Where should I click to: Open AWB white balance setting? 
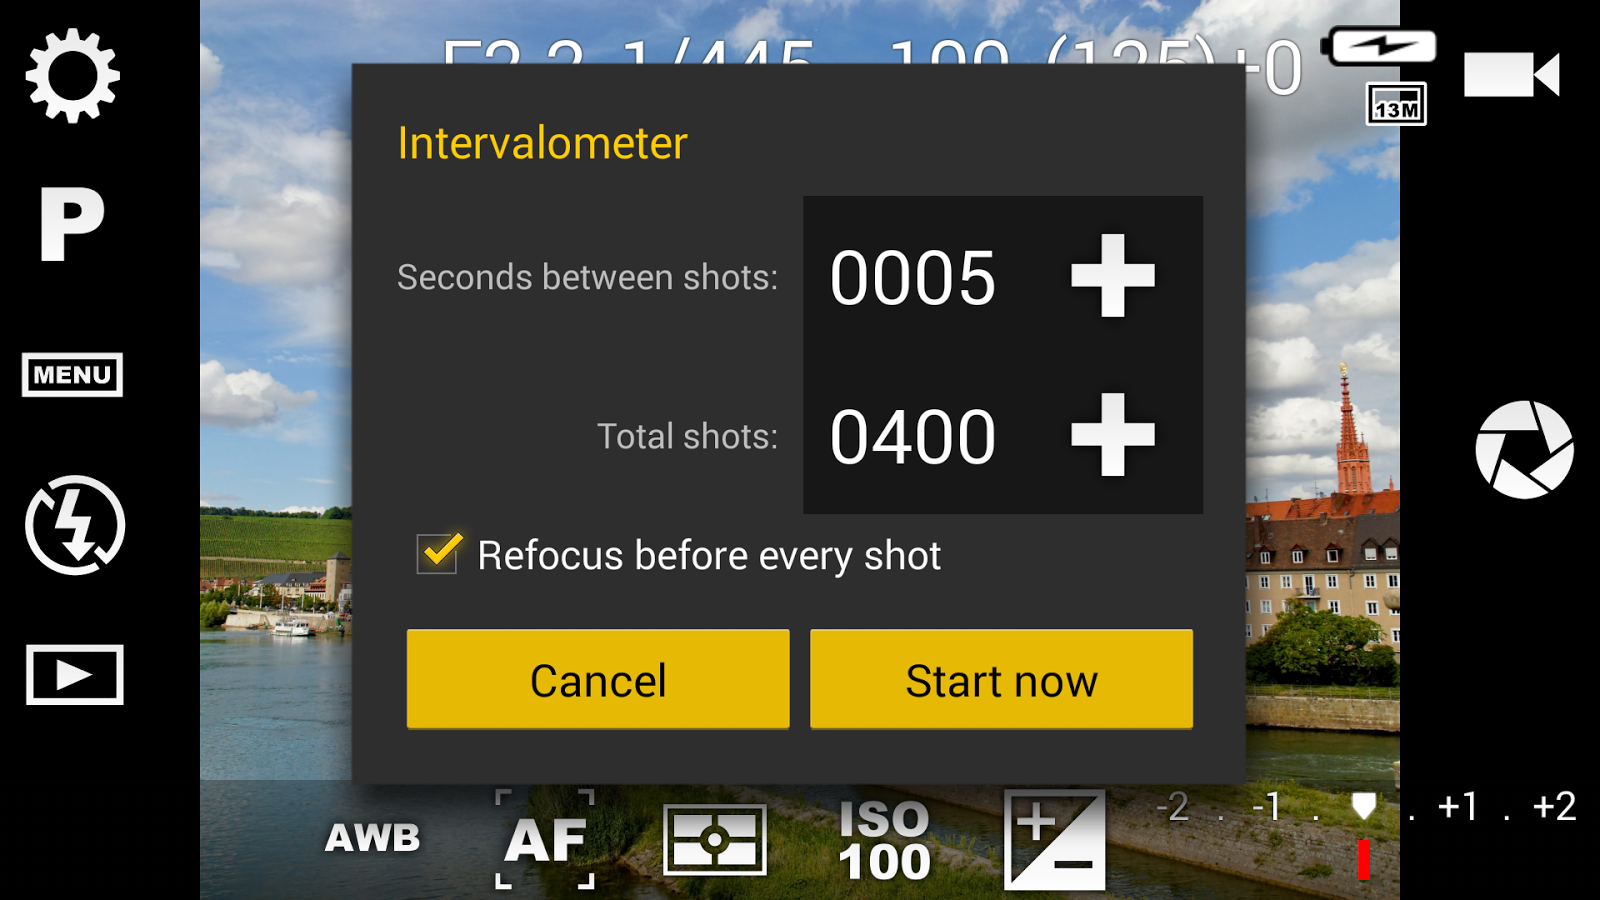(373, 838)
